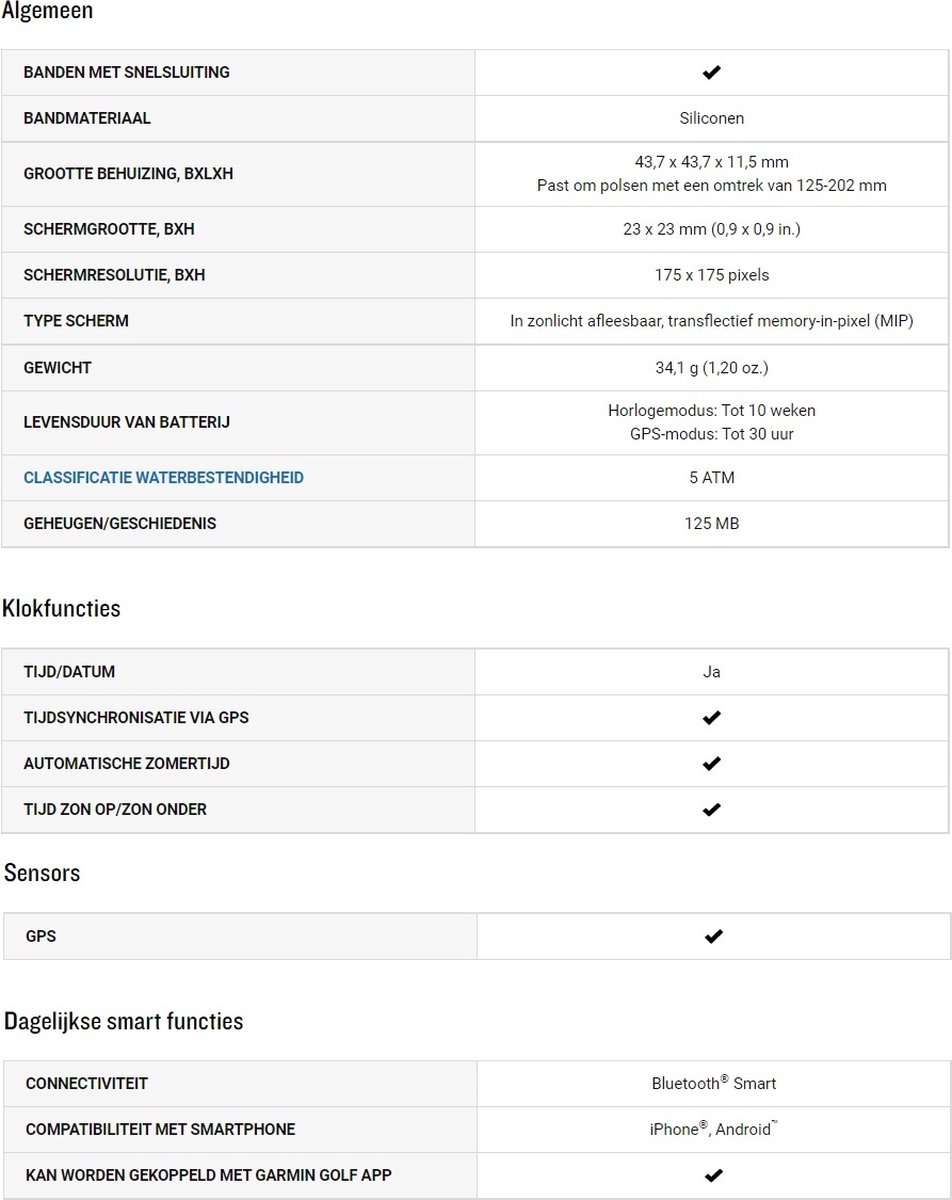Click checkmark for Tijd zon op/zon onder
Screen dimensions: 952x1200
pos(712,810)
